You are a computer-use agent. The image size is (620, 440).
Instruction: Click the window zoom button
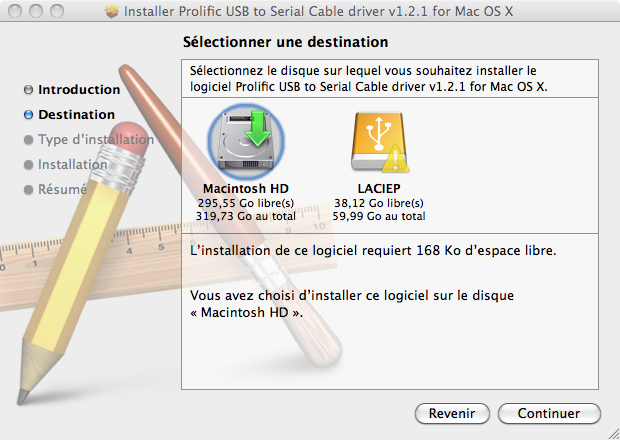tap(57, 11)
